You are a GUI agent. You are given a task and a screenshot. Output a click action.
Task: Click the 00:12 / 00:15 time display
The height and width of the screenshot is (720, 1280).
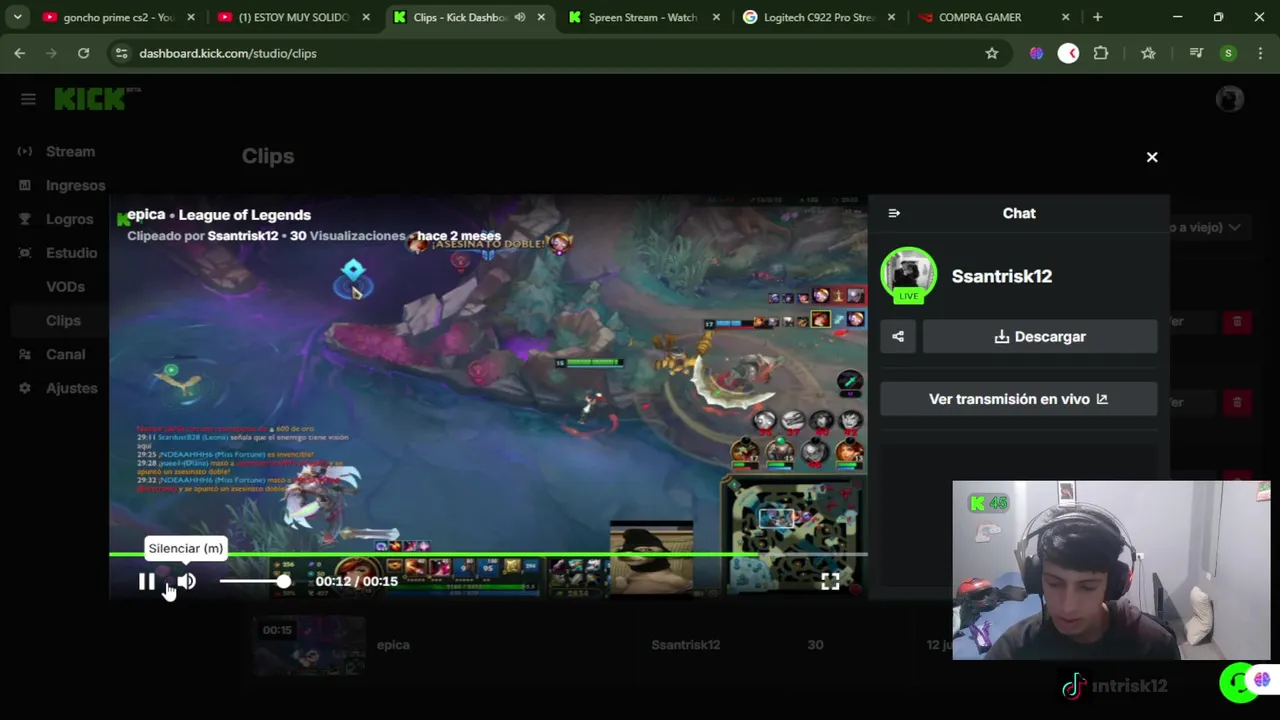[357, 581]
